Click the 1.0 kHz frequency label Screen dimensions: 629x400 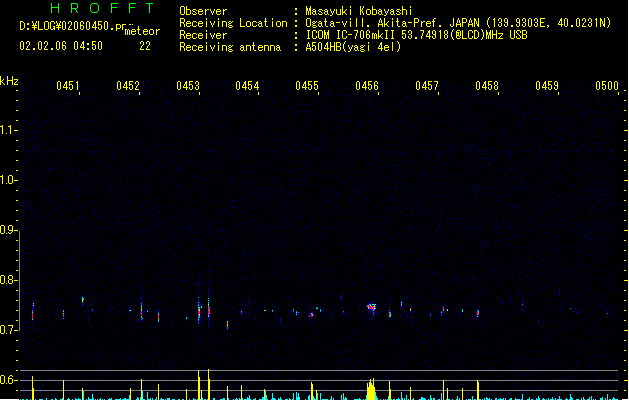(x=8, y=180)
